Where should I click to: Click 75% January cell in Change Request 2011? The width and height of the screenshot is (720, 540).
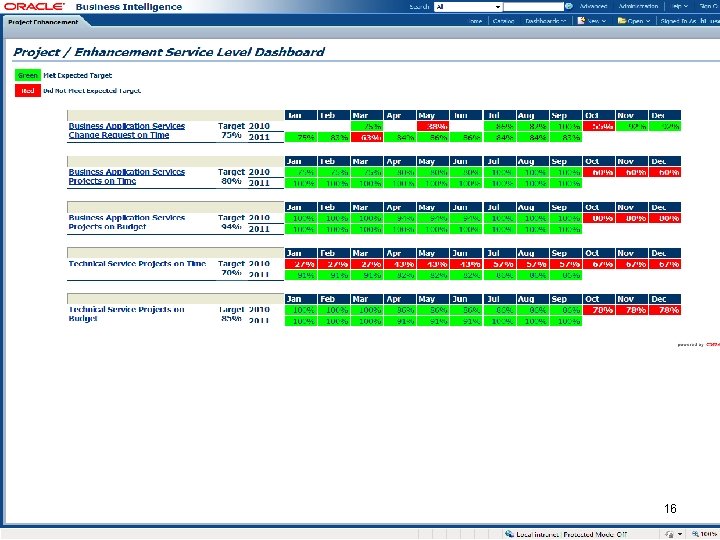pos(301,137)
